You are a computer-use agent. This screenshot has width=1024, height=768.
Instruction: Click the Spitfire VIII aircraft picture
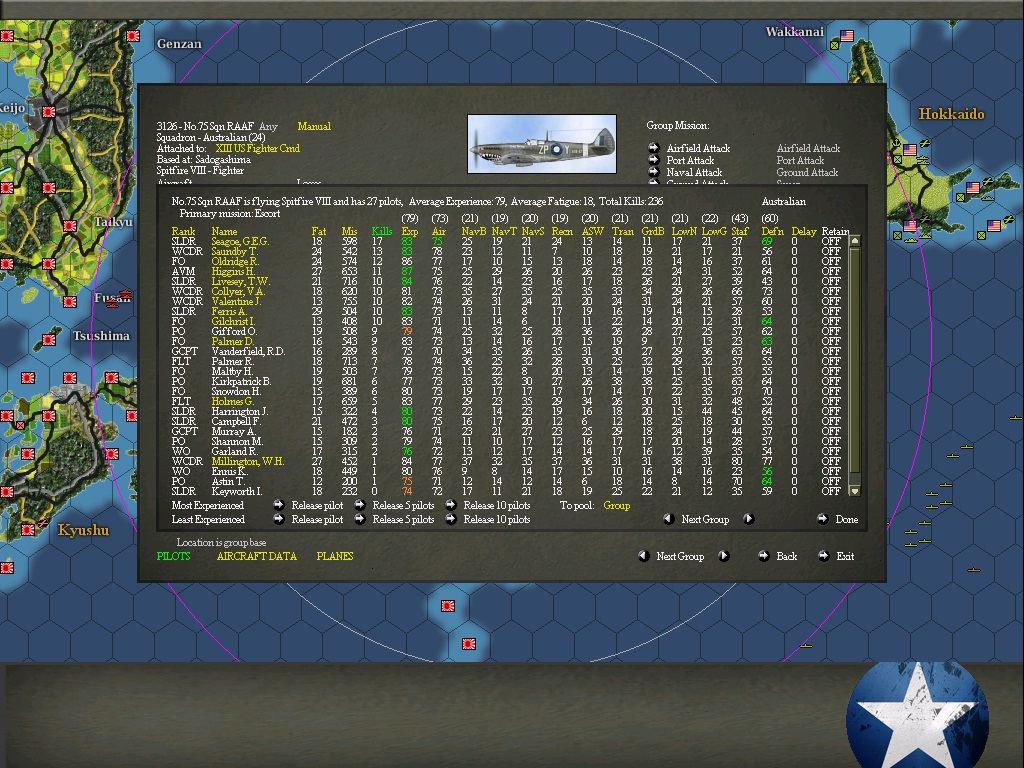tap(542, 144)
